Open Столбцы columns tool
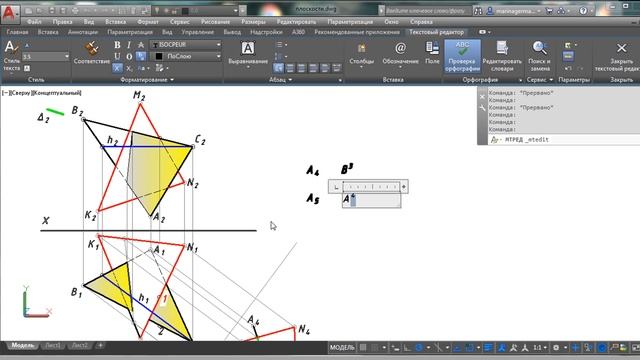640x360 pixels. click(x=362, y=54)
